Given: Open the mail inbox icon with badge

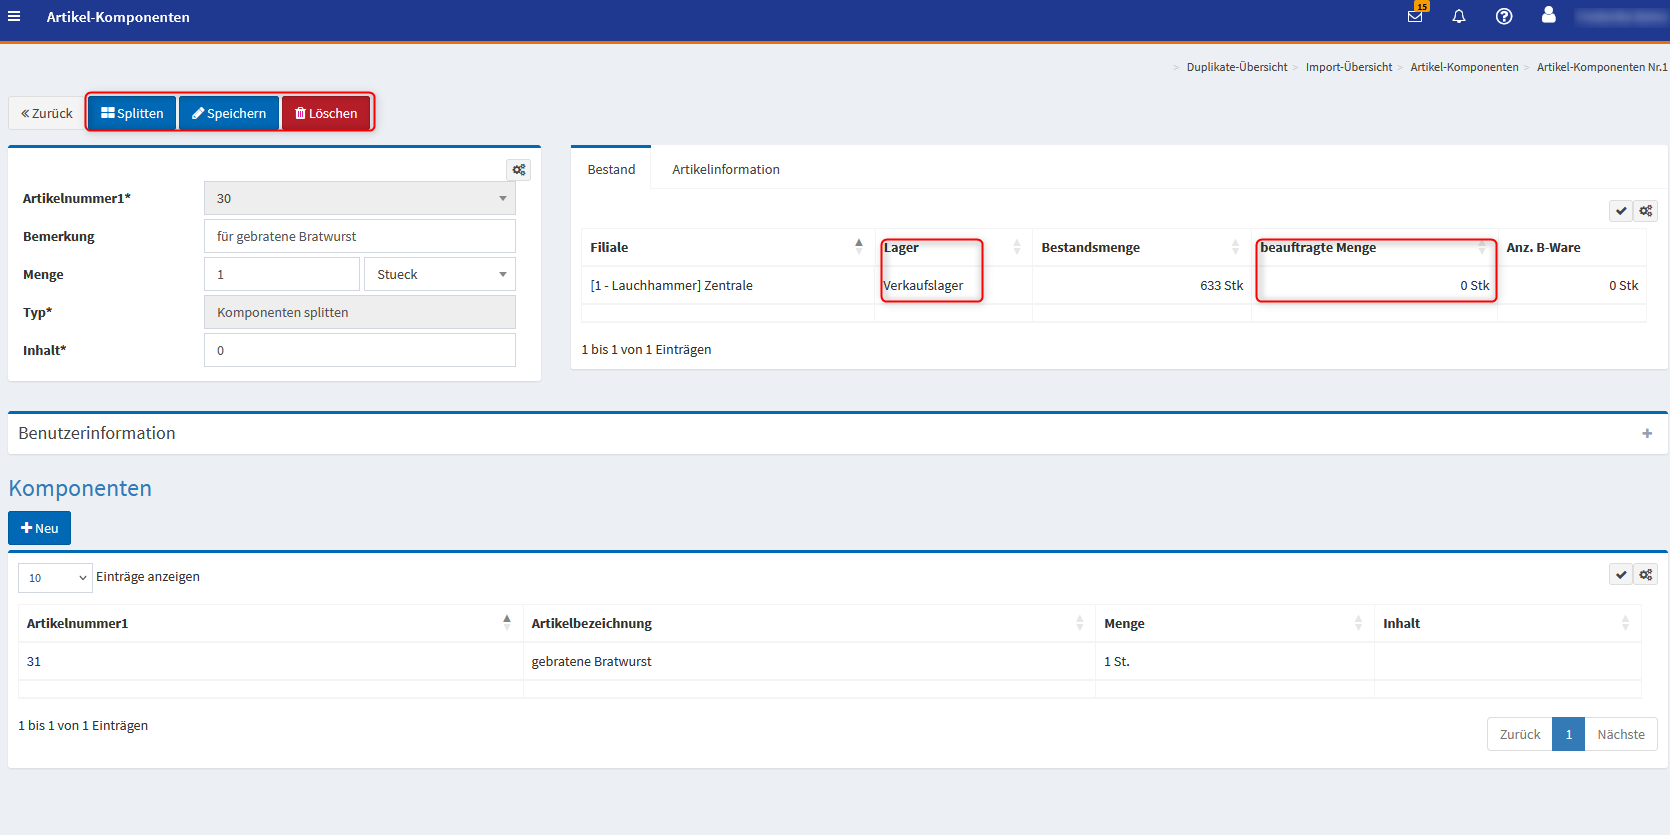Looking at the screenshot, I should pyautogui.click(x=1415, y=16).
